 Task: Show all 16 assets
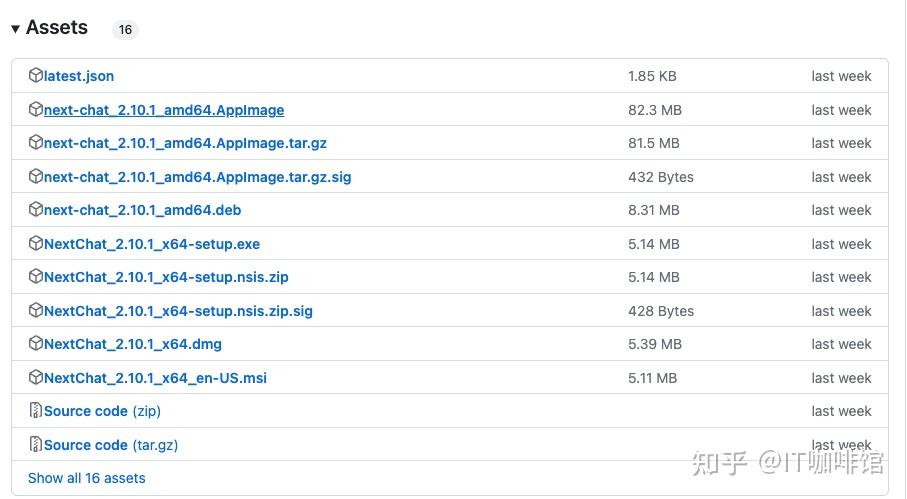point(87,478)
